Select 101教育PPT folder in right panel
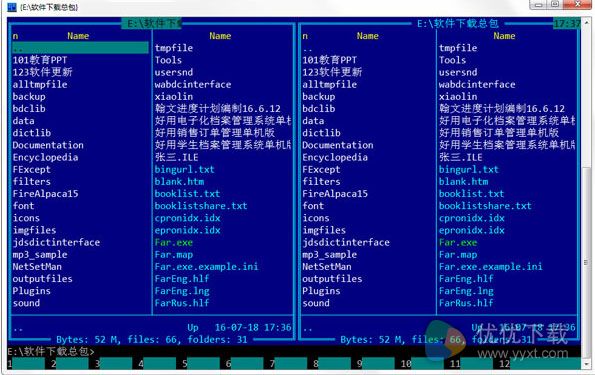The image size is (595, 375). tap(330, 60)
